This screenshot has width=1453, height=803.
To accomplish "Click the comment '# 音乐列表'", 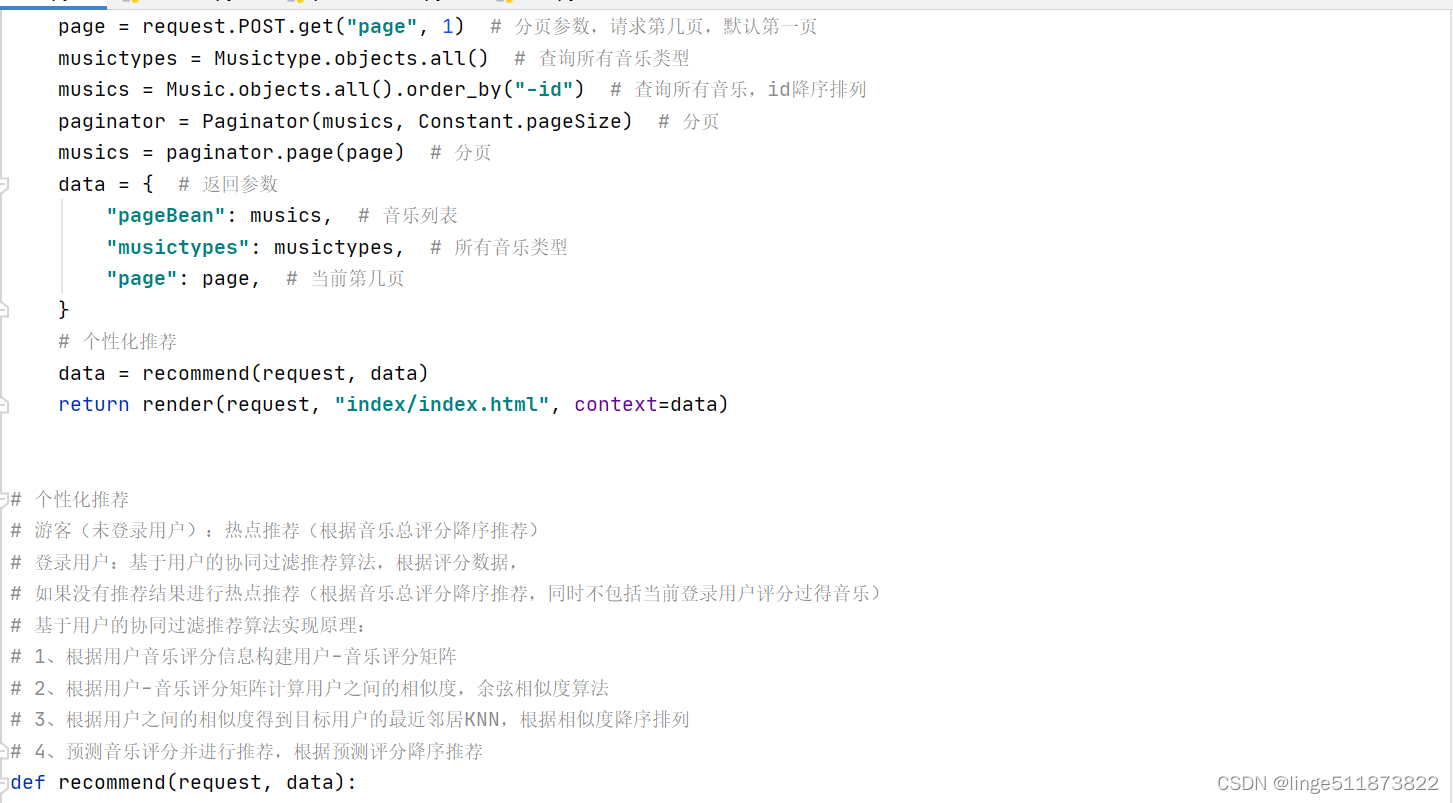I will tap(408, 215).
